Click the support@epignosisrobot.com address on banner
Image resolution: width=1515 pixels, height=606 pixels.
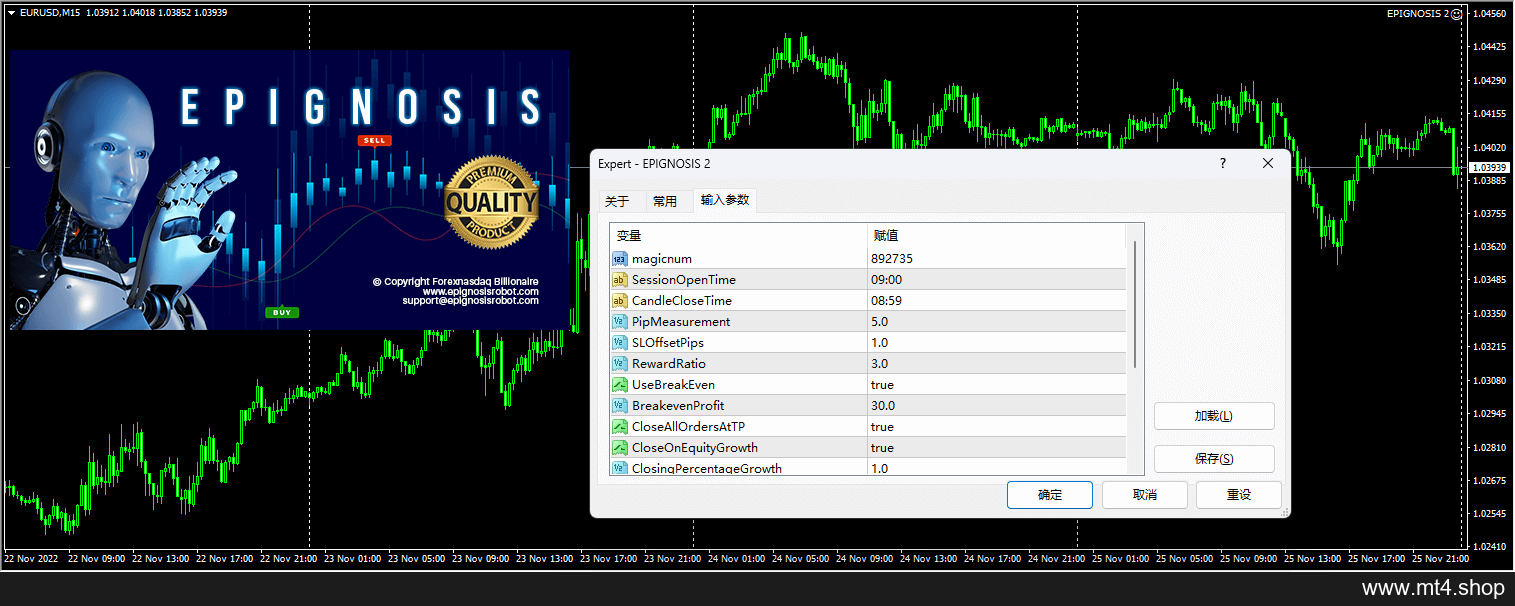pos(471,300)
